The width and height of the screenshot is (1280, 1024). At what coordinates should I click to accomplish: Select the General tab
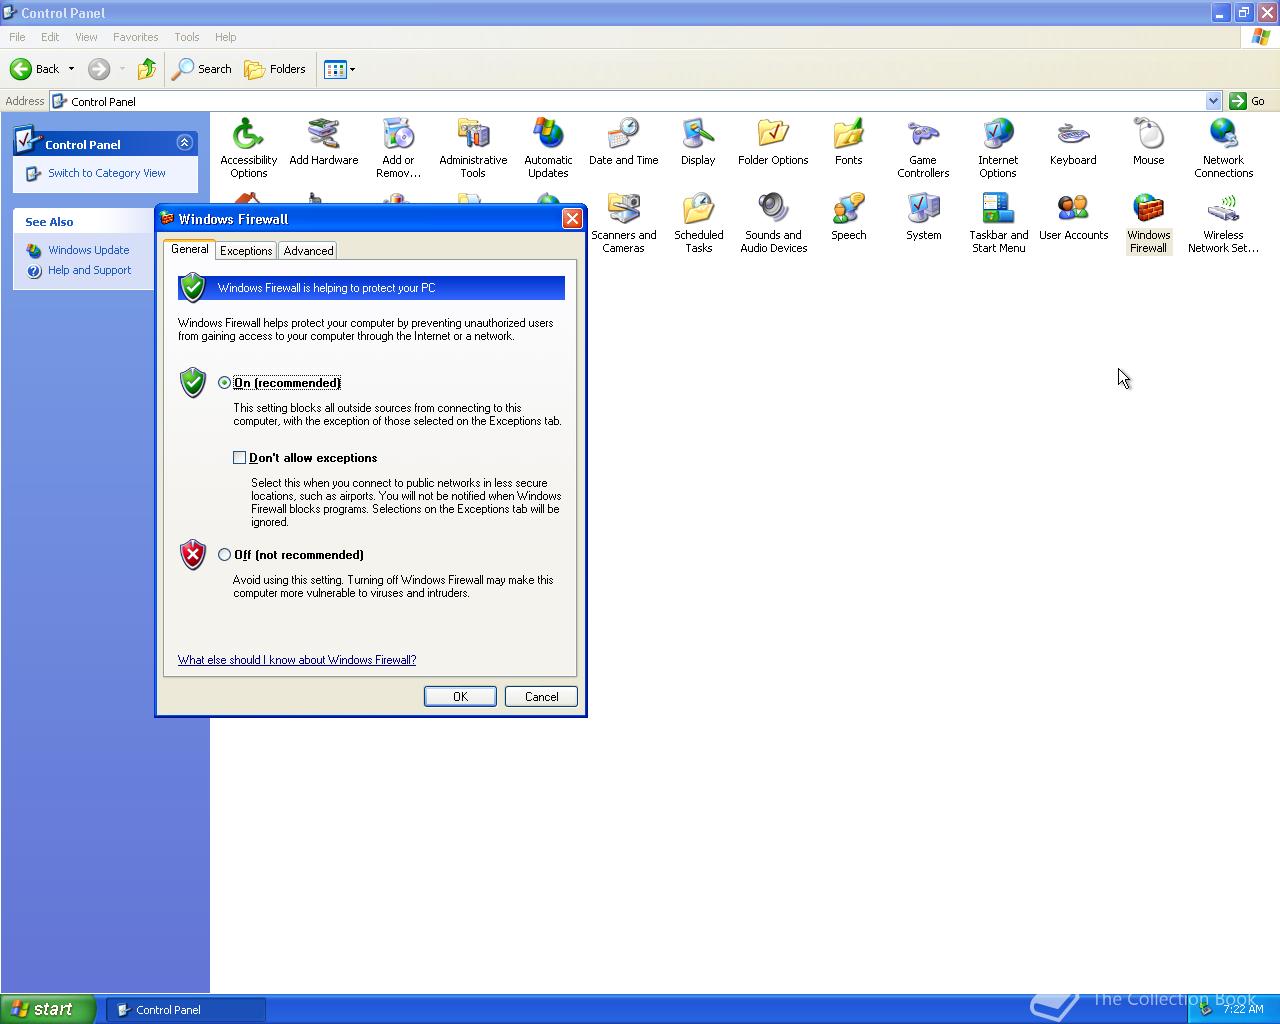click(x=189, y=249)
